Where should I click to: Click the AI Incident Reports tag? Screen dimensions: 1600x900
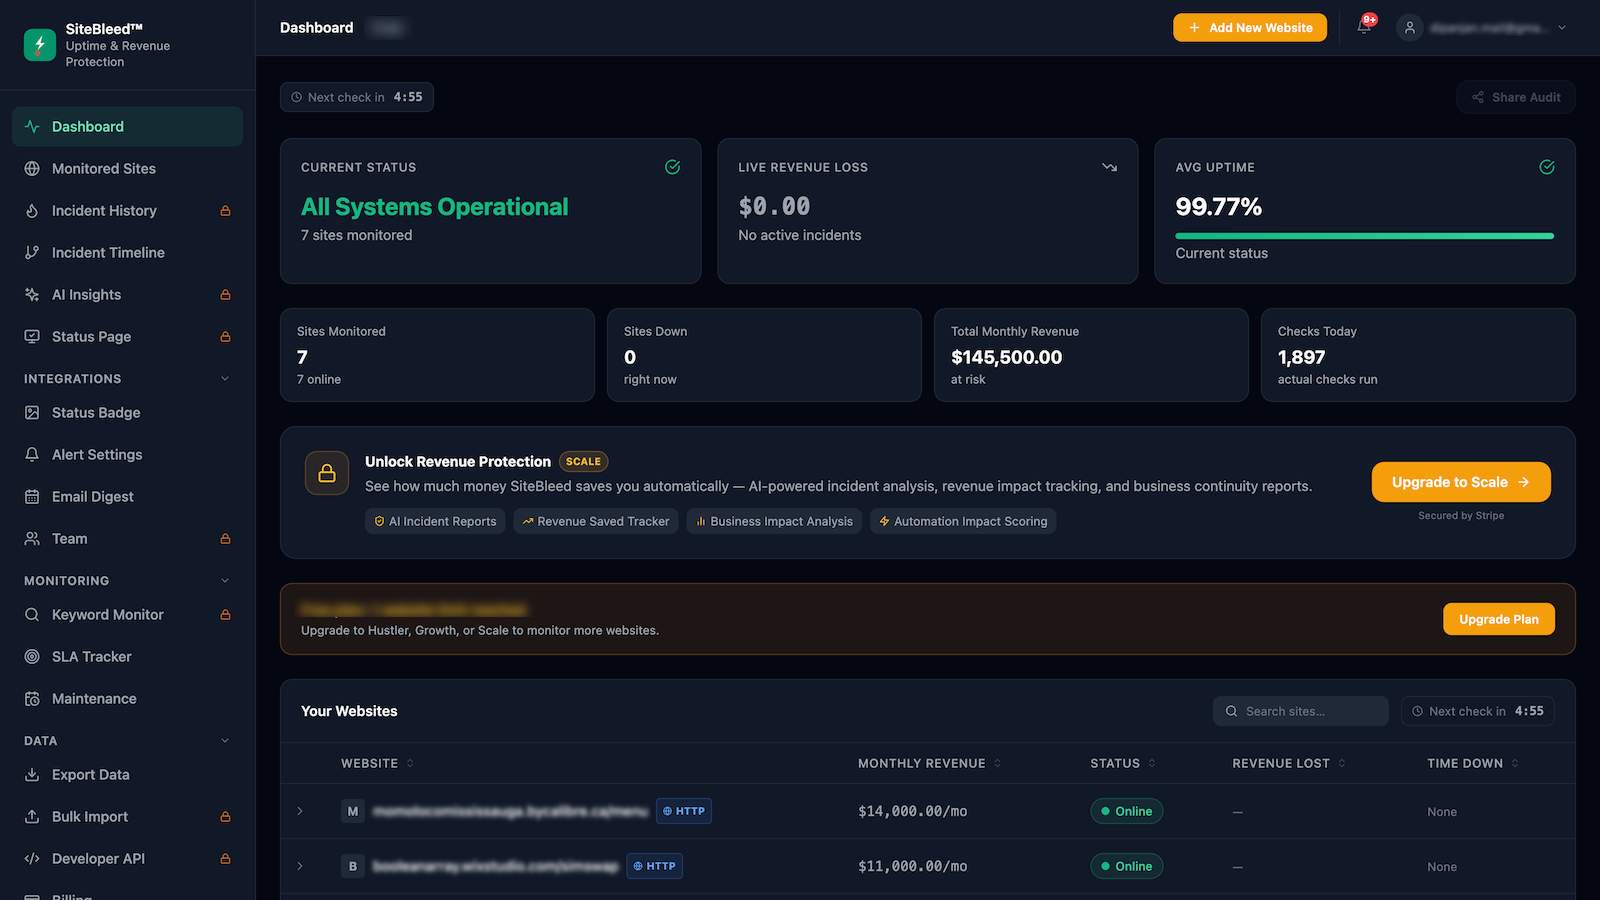click(x=435, y=521)
